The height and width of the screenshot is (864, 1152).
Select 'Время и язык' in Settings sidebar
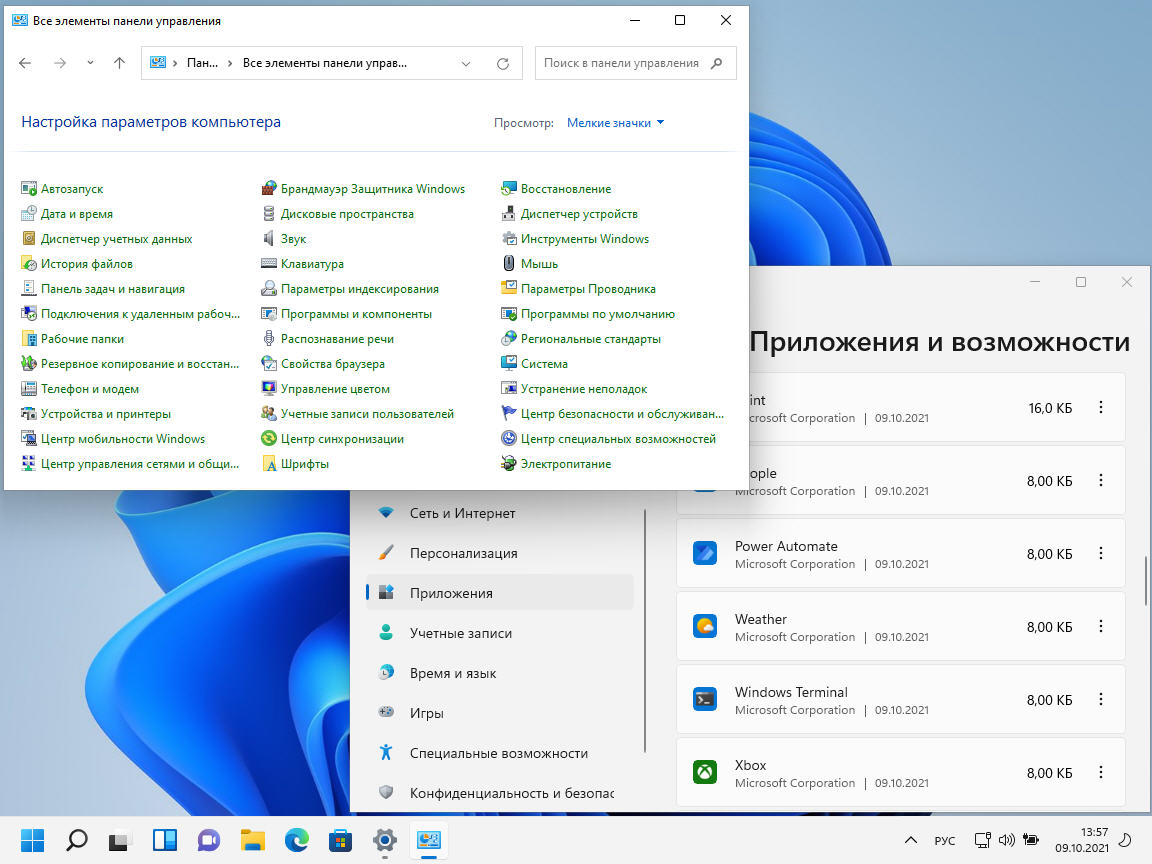click(452, 673)
